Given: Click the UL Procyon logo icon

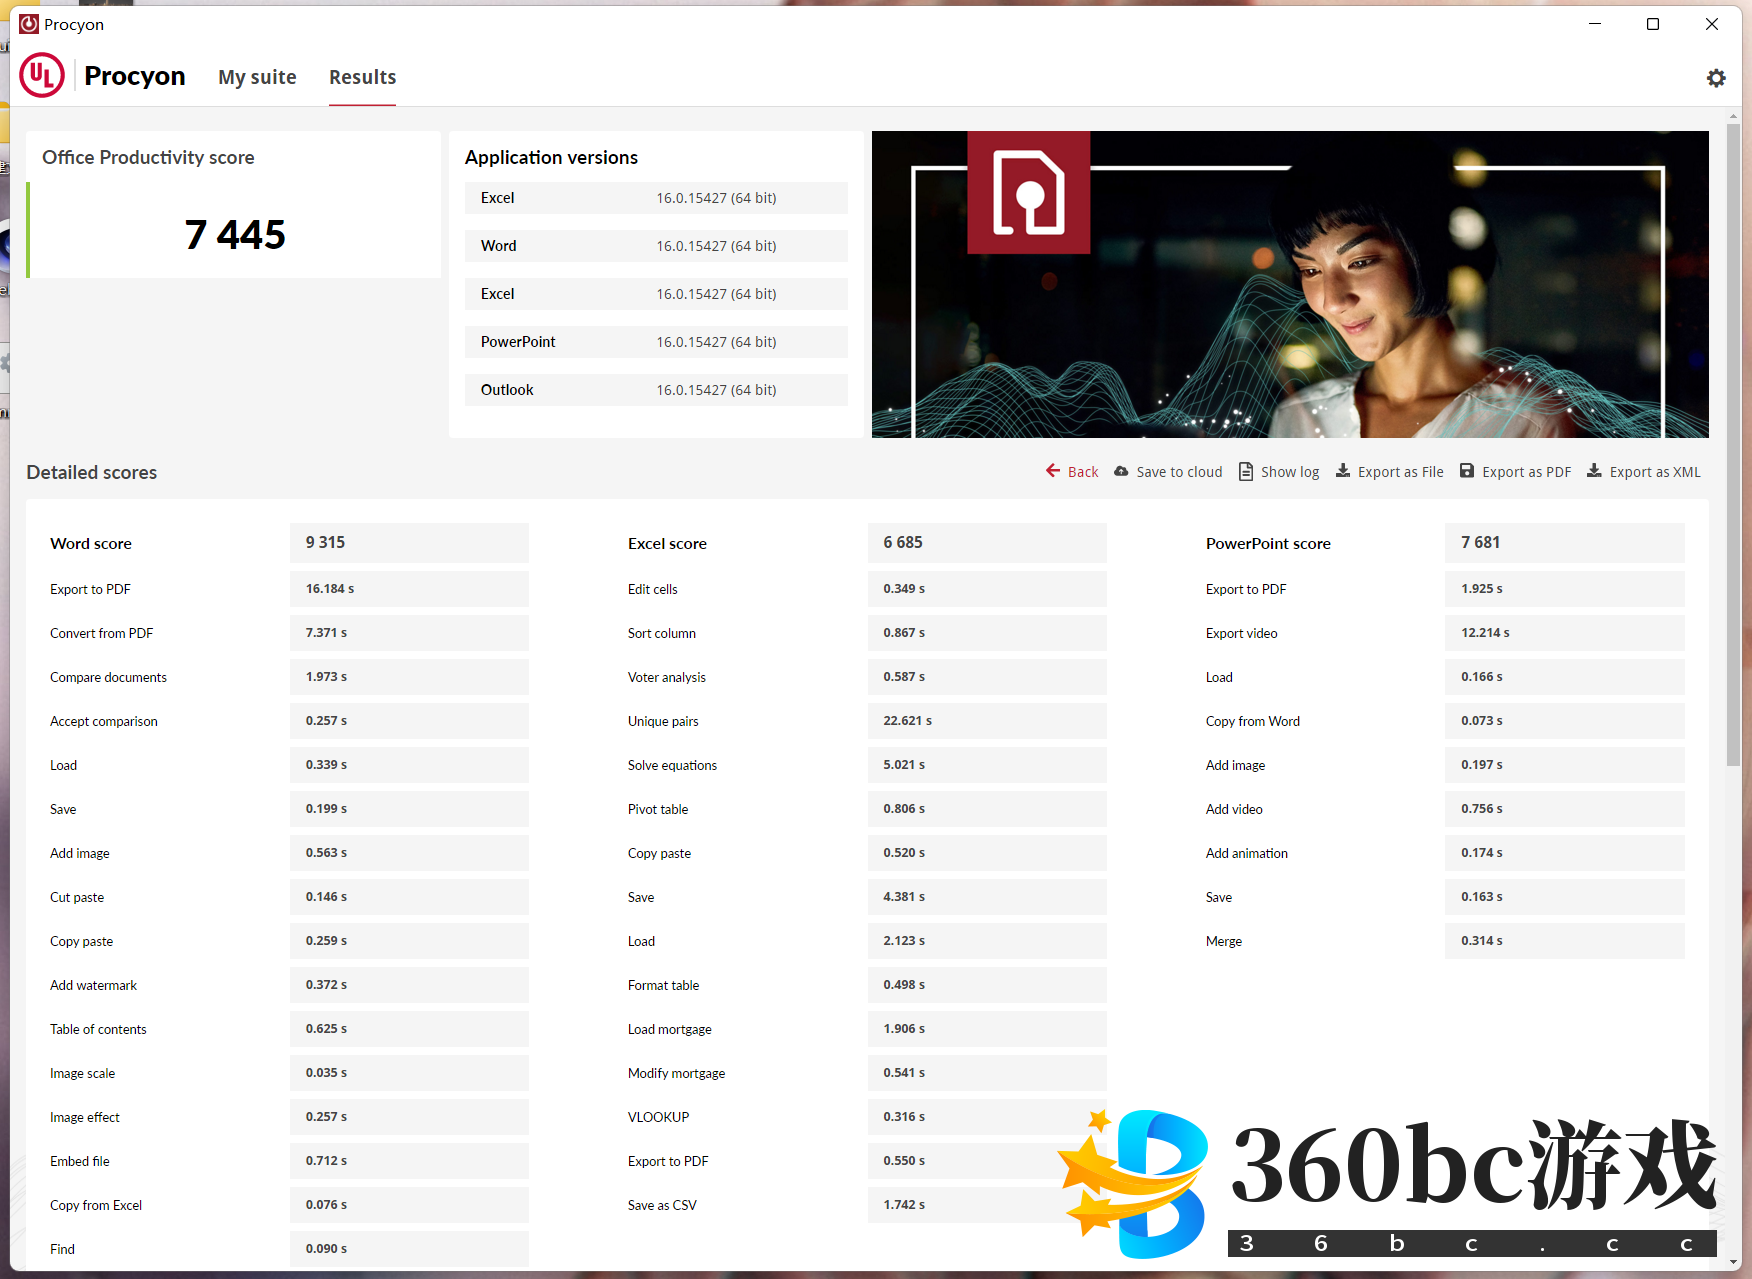Looking at the screenshot, I should coord(42,76).
